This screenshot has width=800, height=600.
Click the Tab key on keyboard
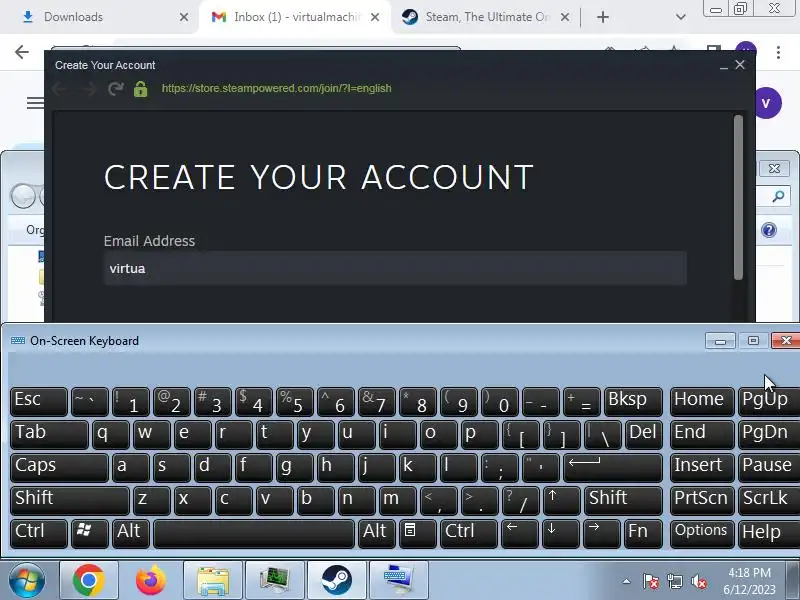click(x=49, y=435)
